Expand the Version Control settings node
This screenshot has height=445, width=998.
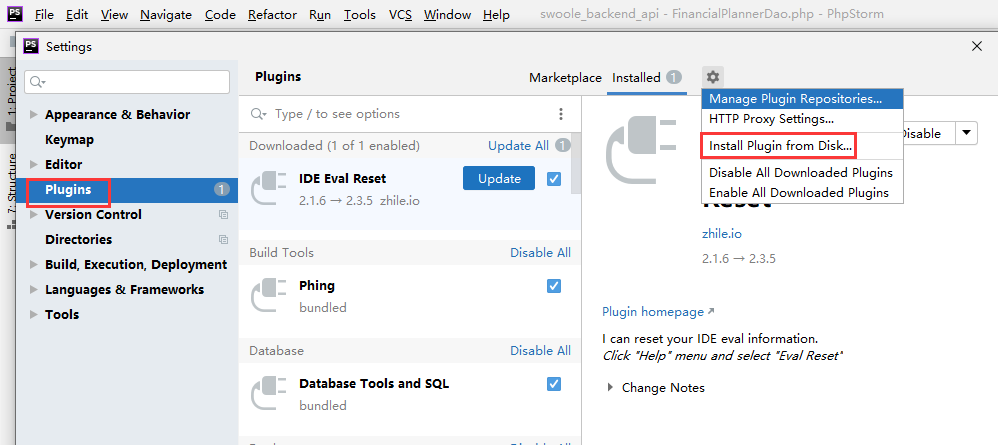point(34,215)
